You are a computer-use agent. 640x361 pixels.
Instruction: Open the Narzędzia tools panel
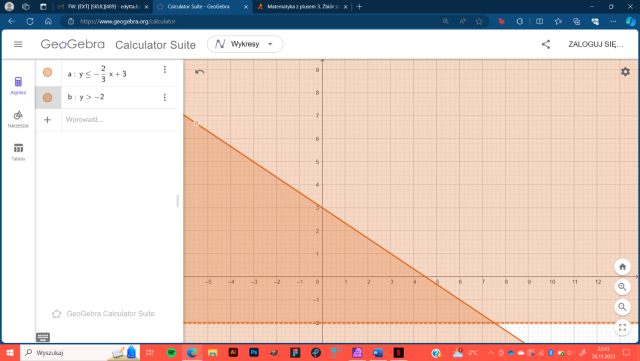[x=18, y=119]
